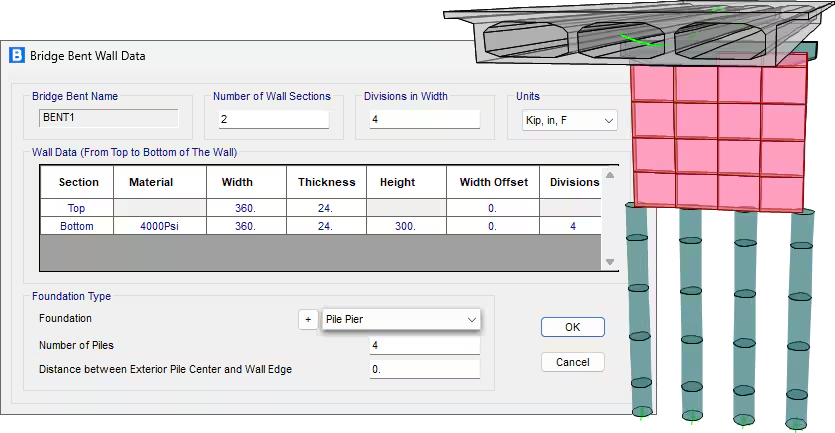Image resolution: width=835 pixels, height=433 pixels.
Task: Add new foundation with plus button
Action: (x=308, y=320)
